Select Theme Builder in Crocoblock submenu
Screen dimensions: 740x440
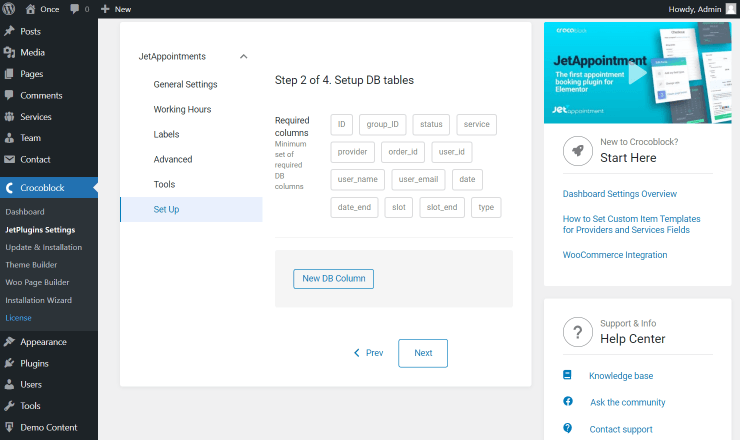coord(31,265)
